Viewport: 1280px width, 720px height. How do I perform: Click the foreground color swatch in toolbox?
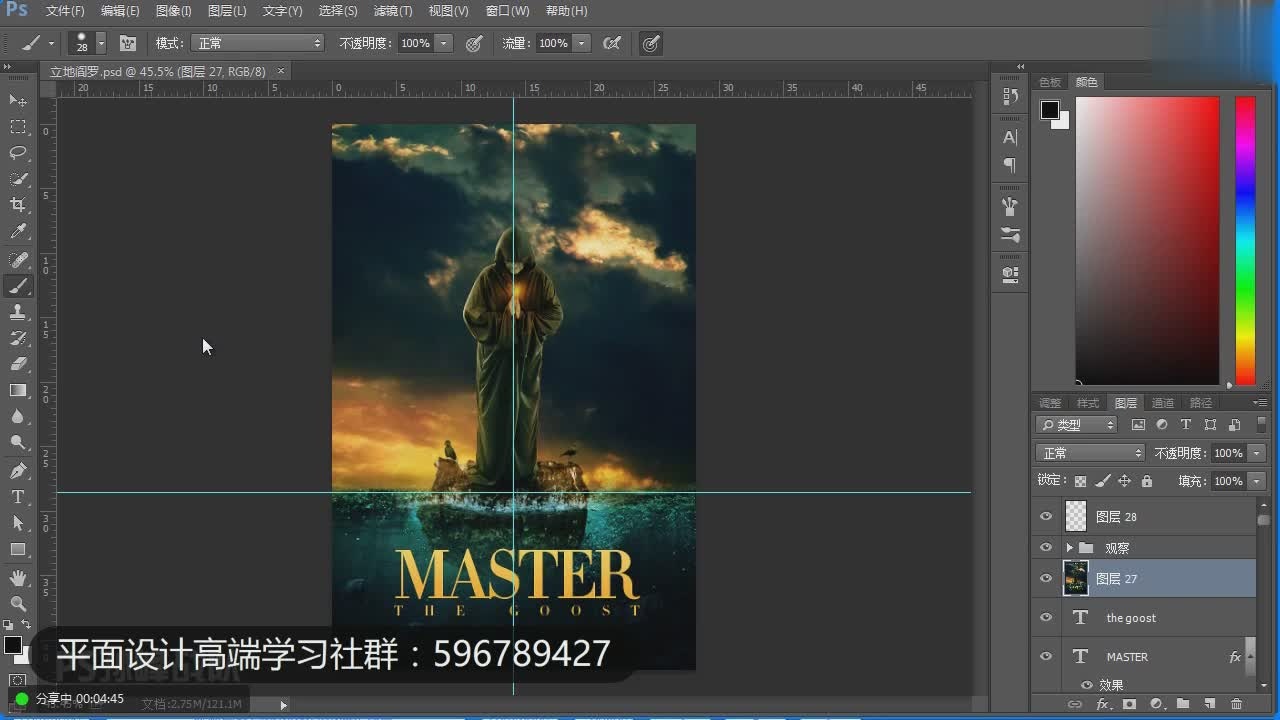(x=12, y=645)
